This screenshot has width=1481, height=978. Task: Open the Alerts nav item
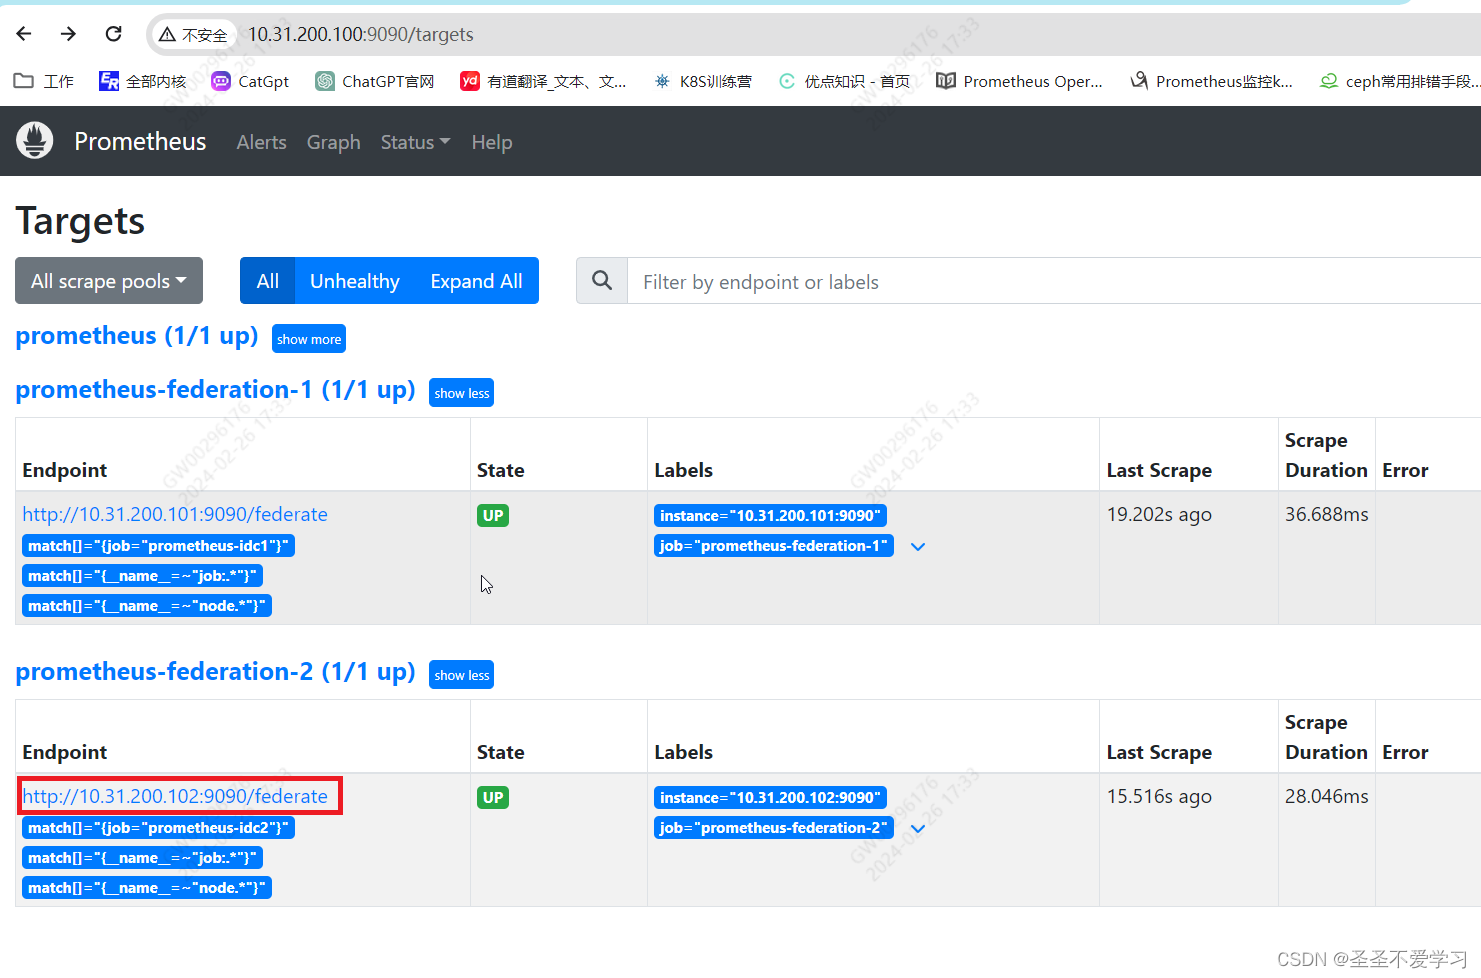point(262,142)
